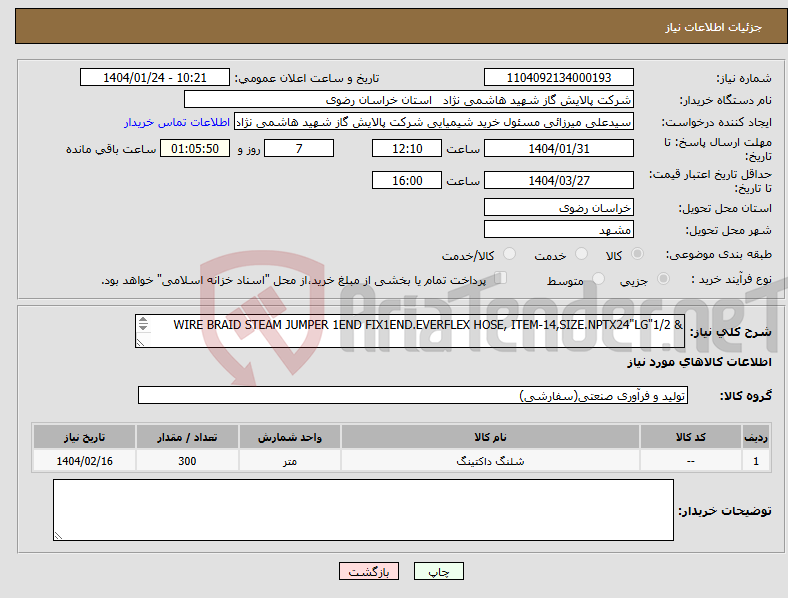Viewport: 788px width, 598px height.
Task: Click the price validity date 1404/03/27 field
Action: 558,180
